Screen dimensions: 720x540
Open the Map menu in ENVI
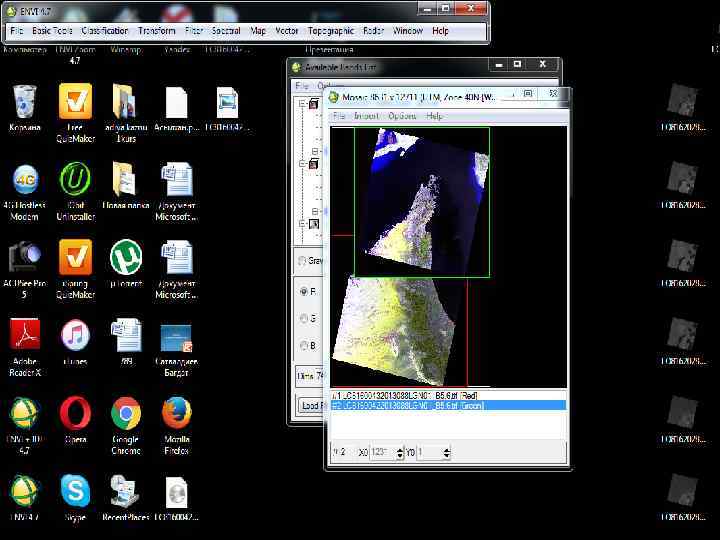tap(258, 31)
